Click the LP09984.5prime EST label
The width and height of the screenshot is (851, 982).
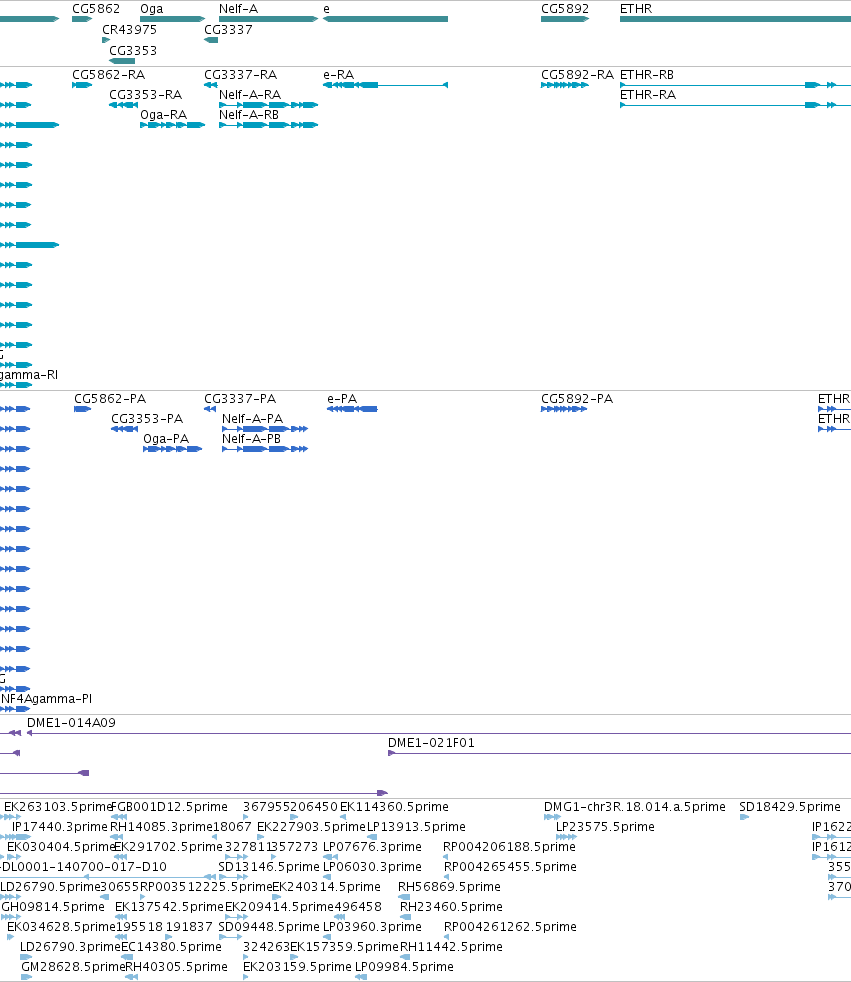[x=405, y=966]
